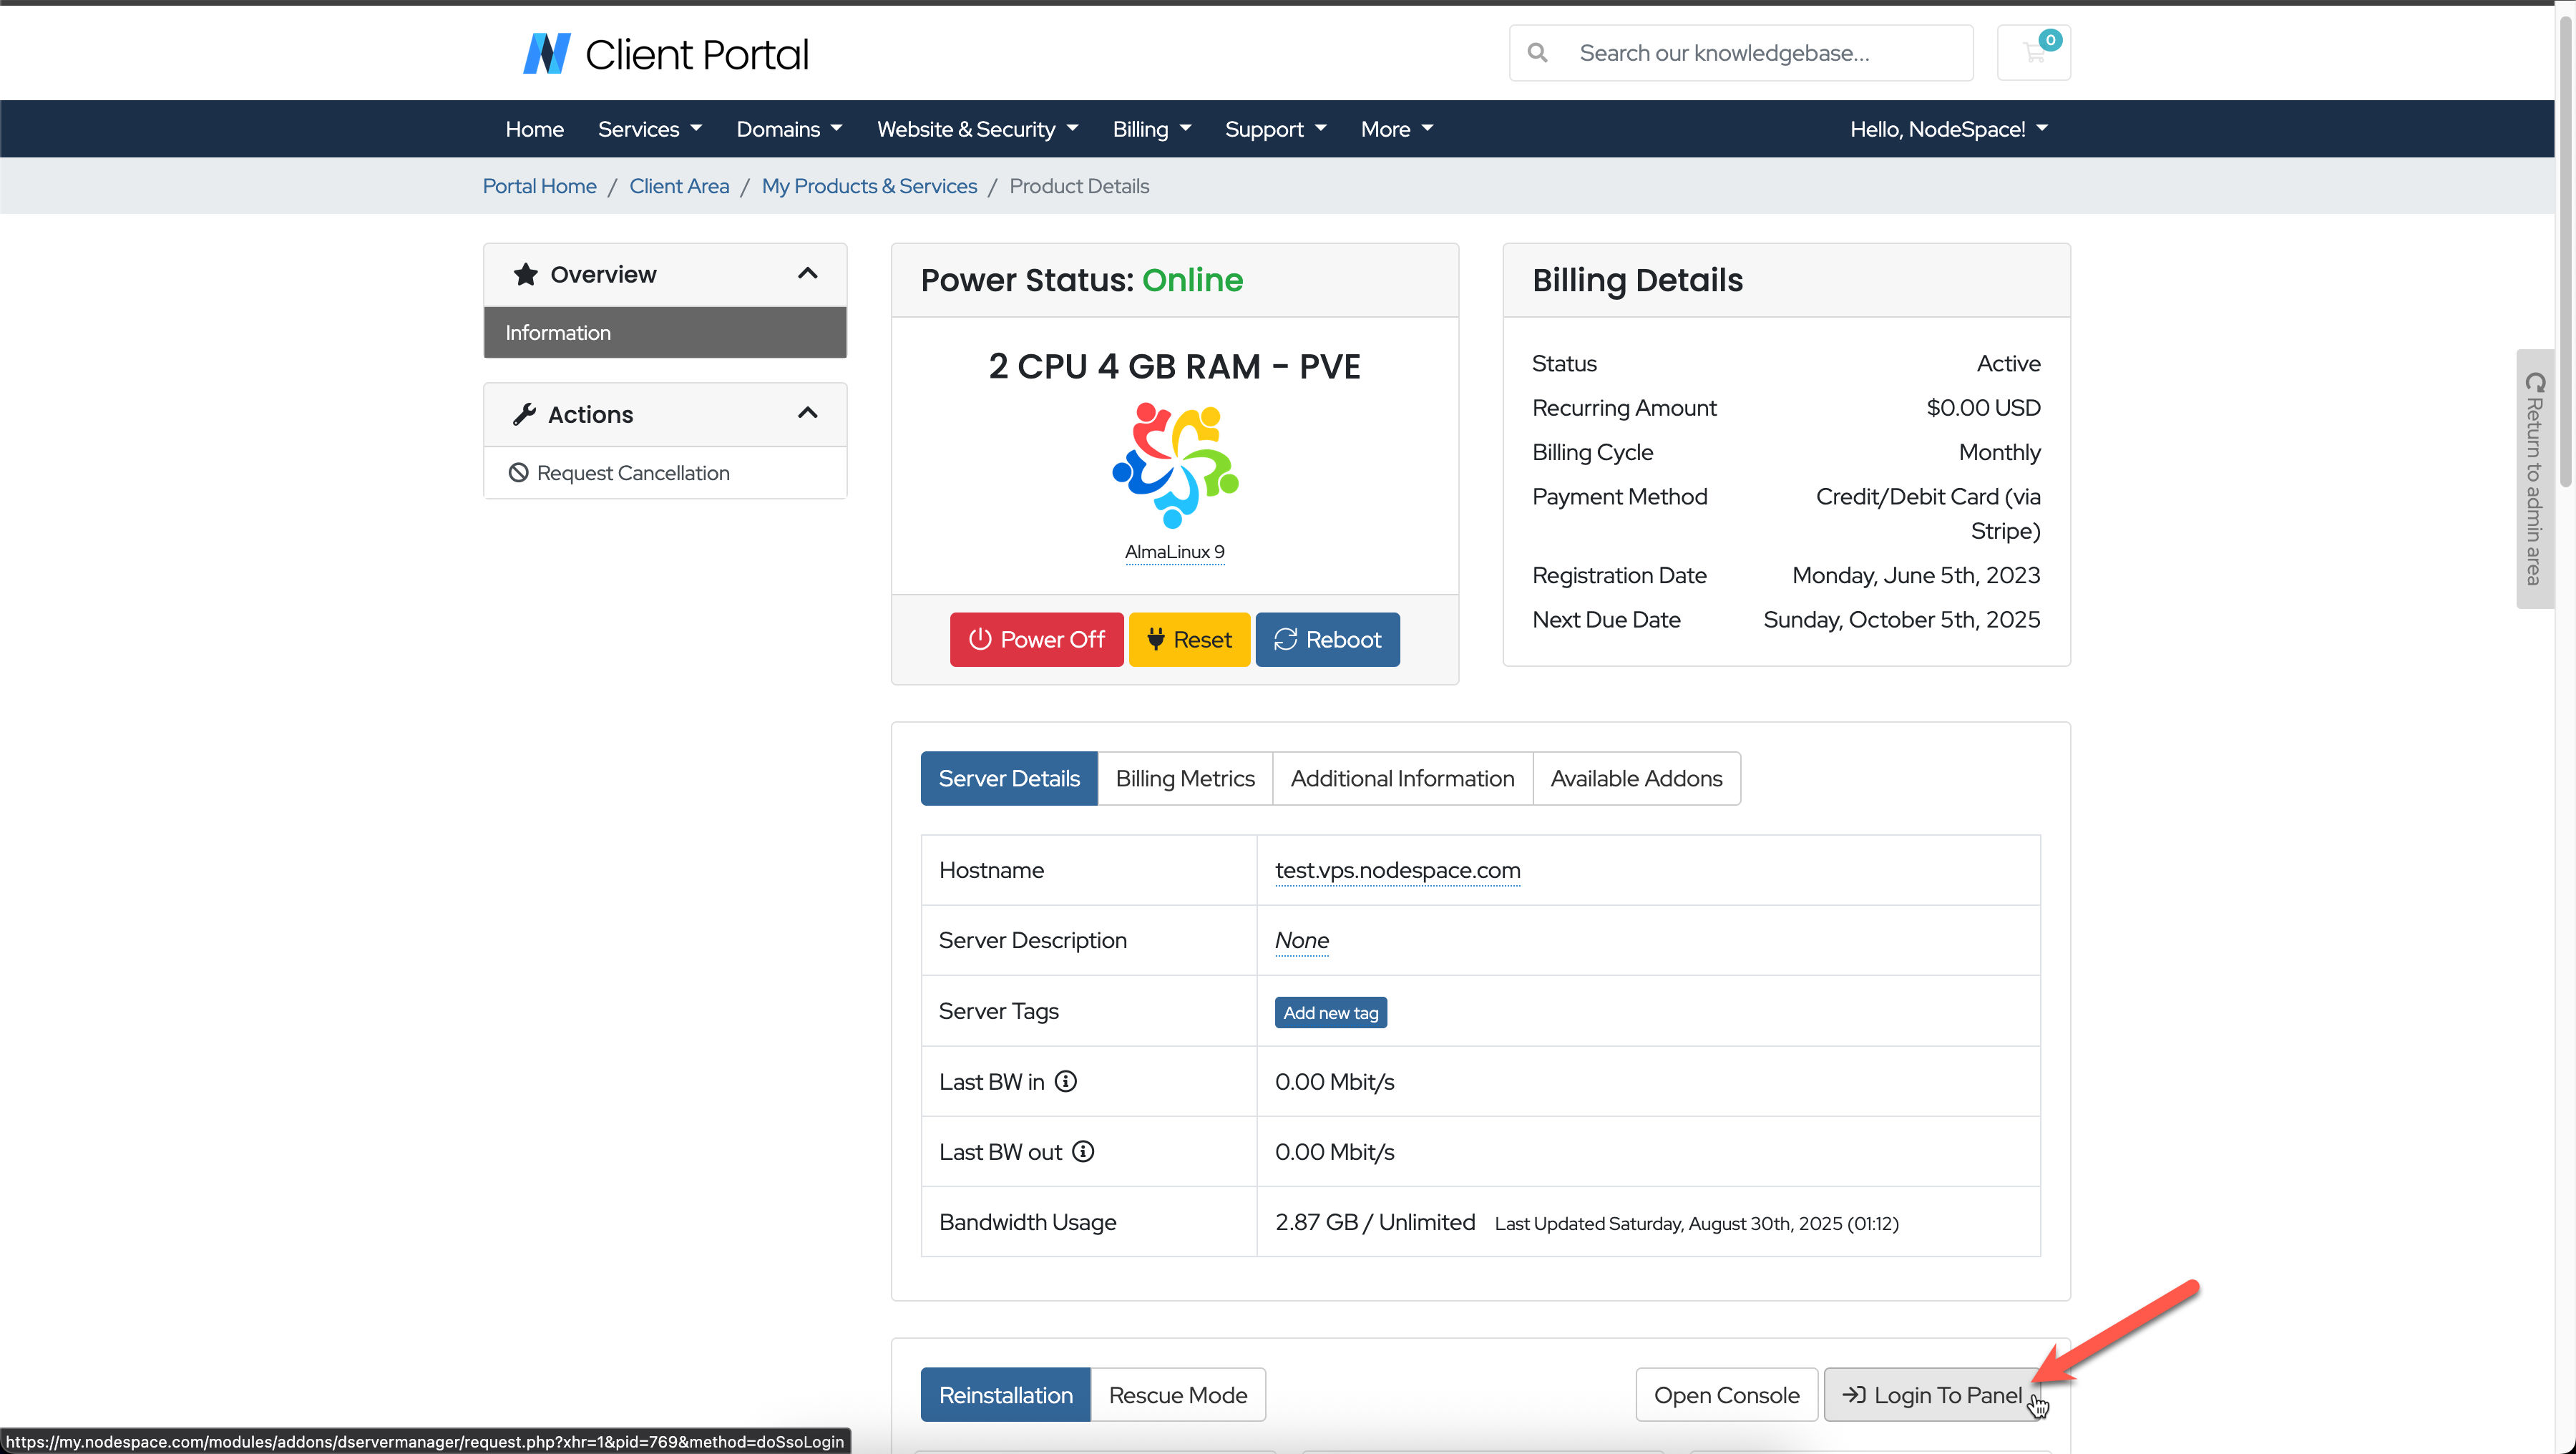This screenshot has width=2576, height=1454.
Task: Open the Domains dropdown menu
Action: click(x=789, y=129)
